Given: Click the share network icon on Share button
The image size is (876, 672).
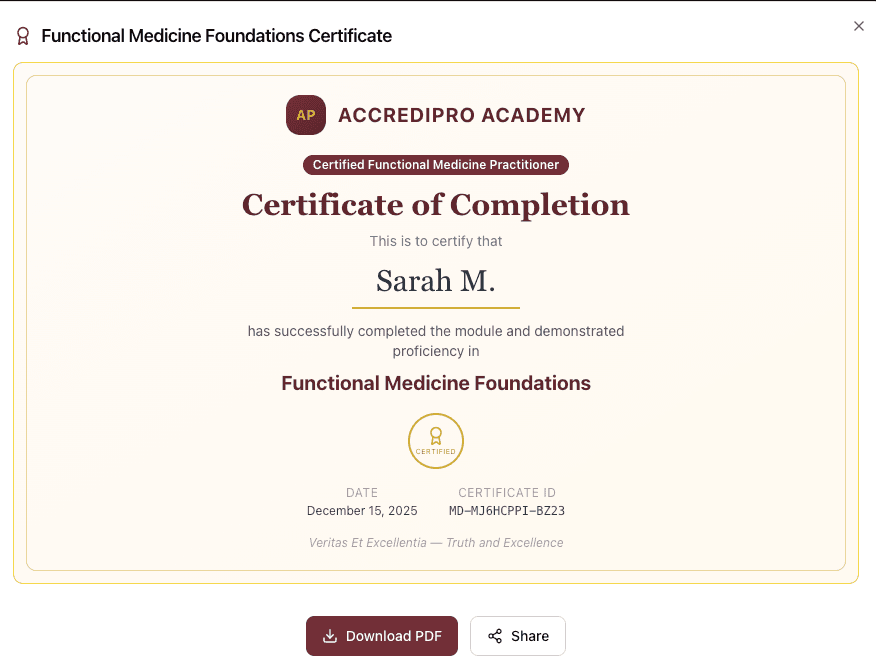Looking at the screenshot, I should 496,635.
